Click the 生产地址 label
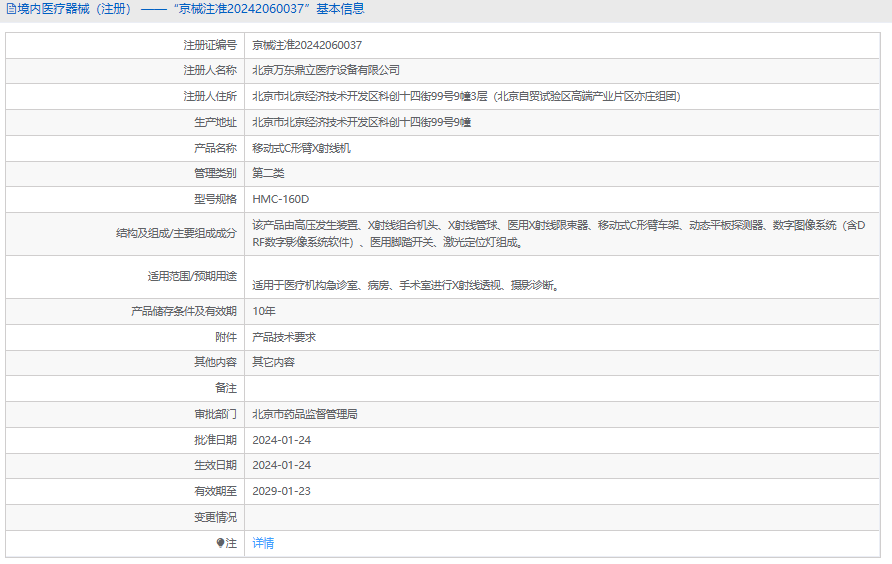 (x=215, y=122)
